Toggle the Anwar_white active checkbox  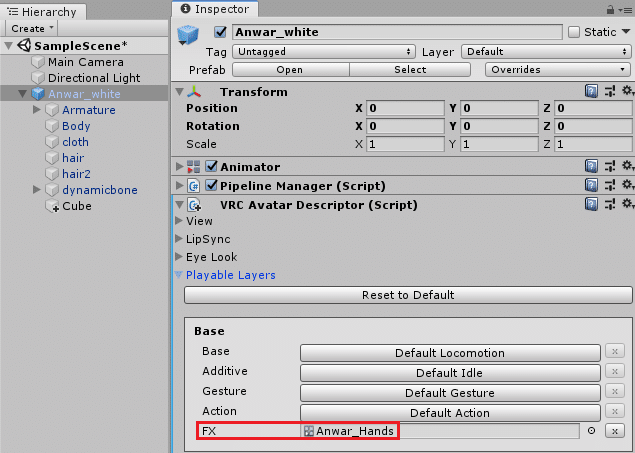220,32
